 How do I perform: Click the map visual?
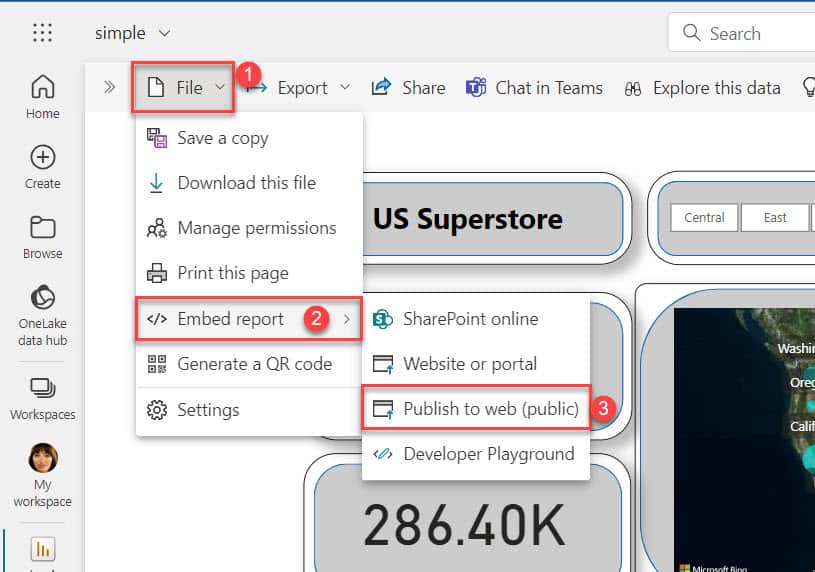[744, 439]
